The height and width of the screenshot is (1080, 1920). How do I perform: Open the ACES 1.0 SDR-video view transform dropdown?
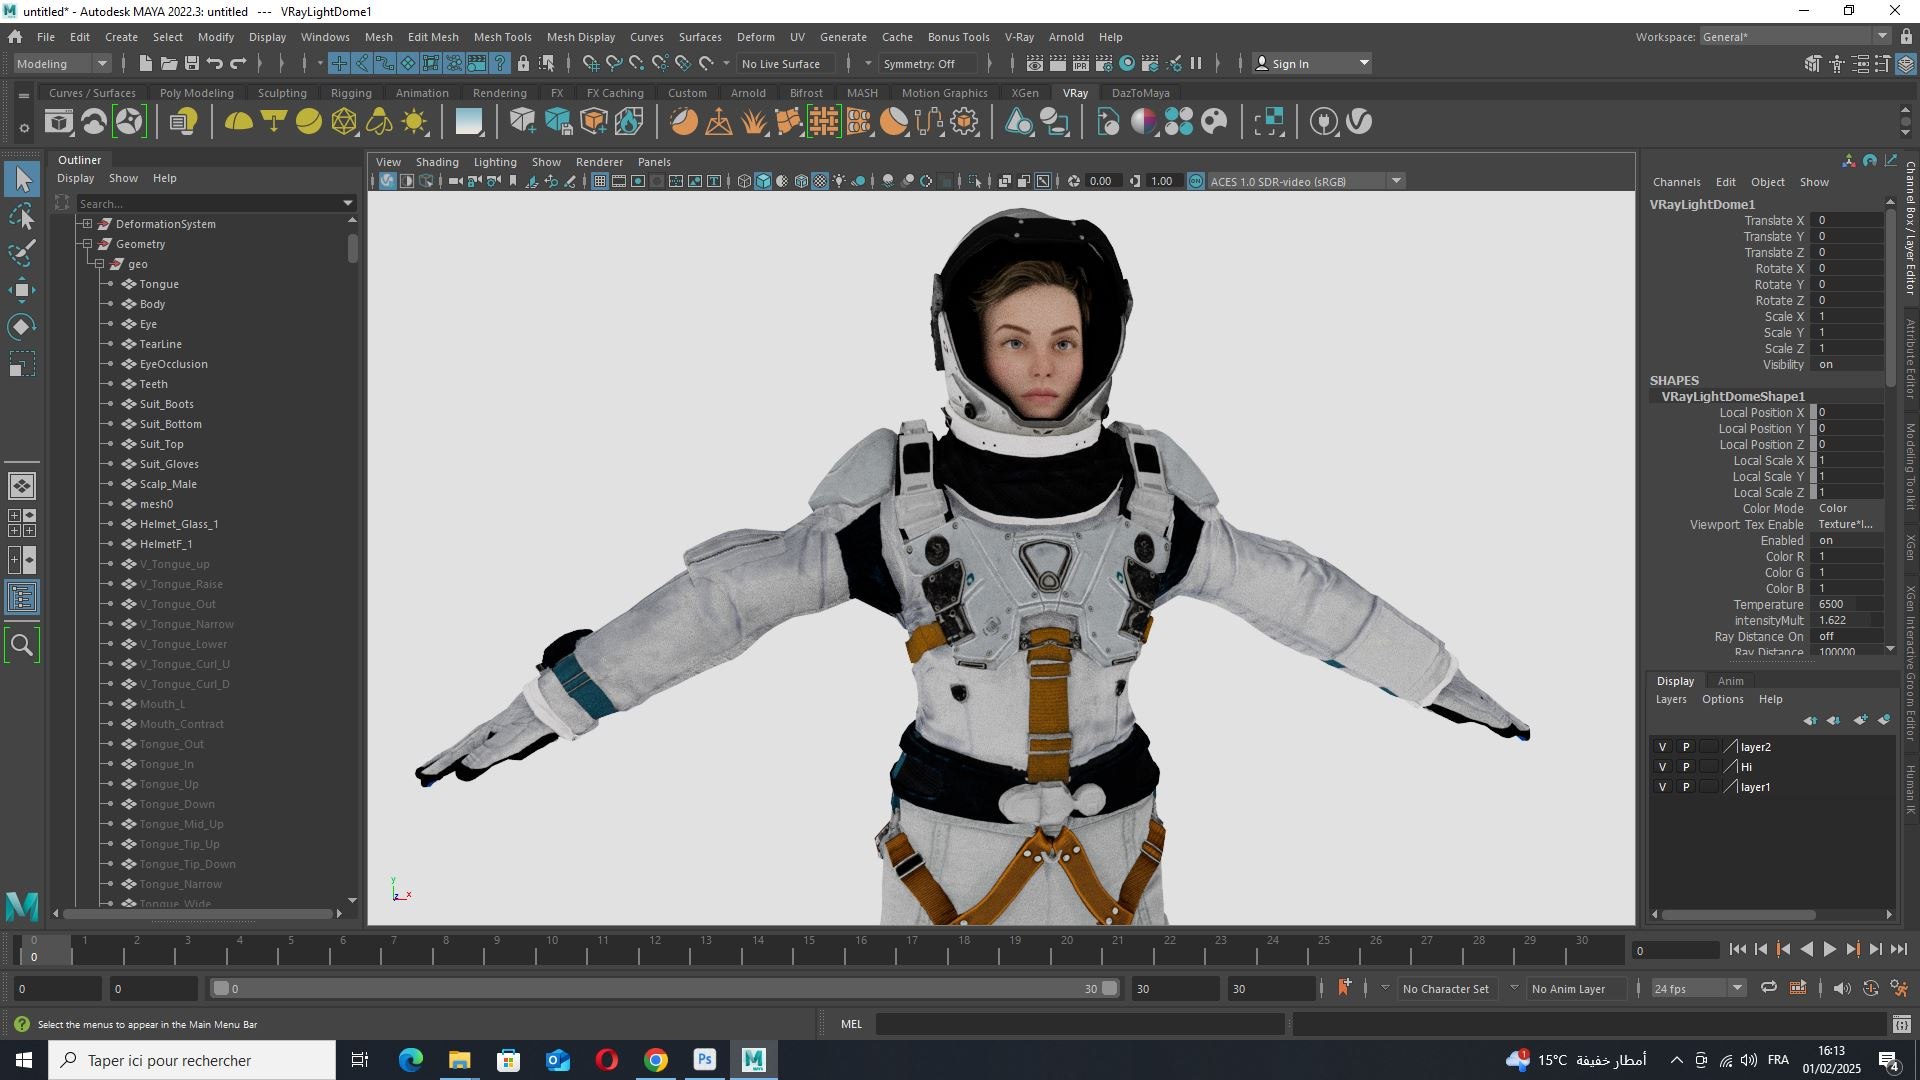(x=1306, y=181)
